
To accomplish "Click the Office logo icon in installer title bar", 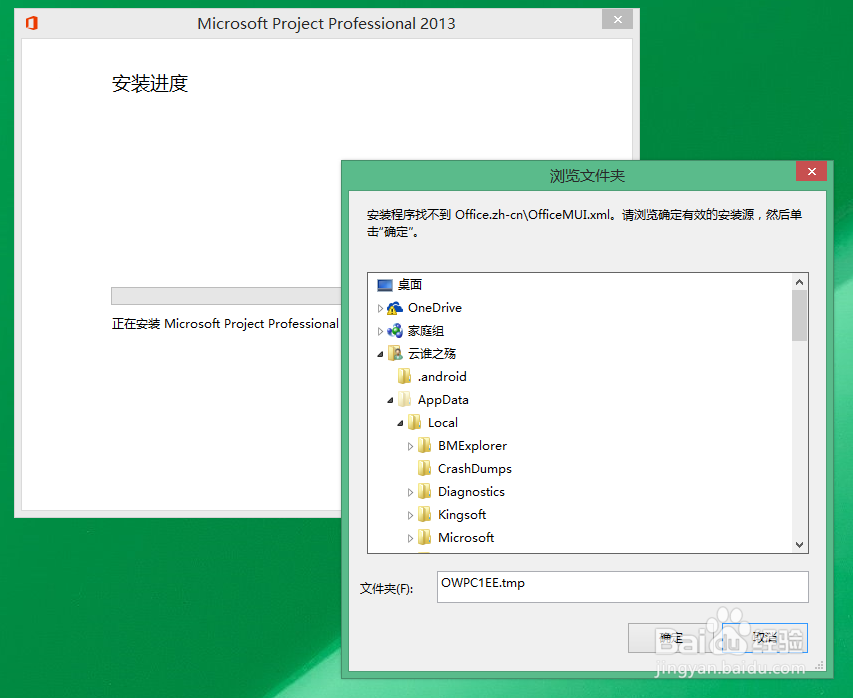I will point(32,23).
